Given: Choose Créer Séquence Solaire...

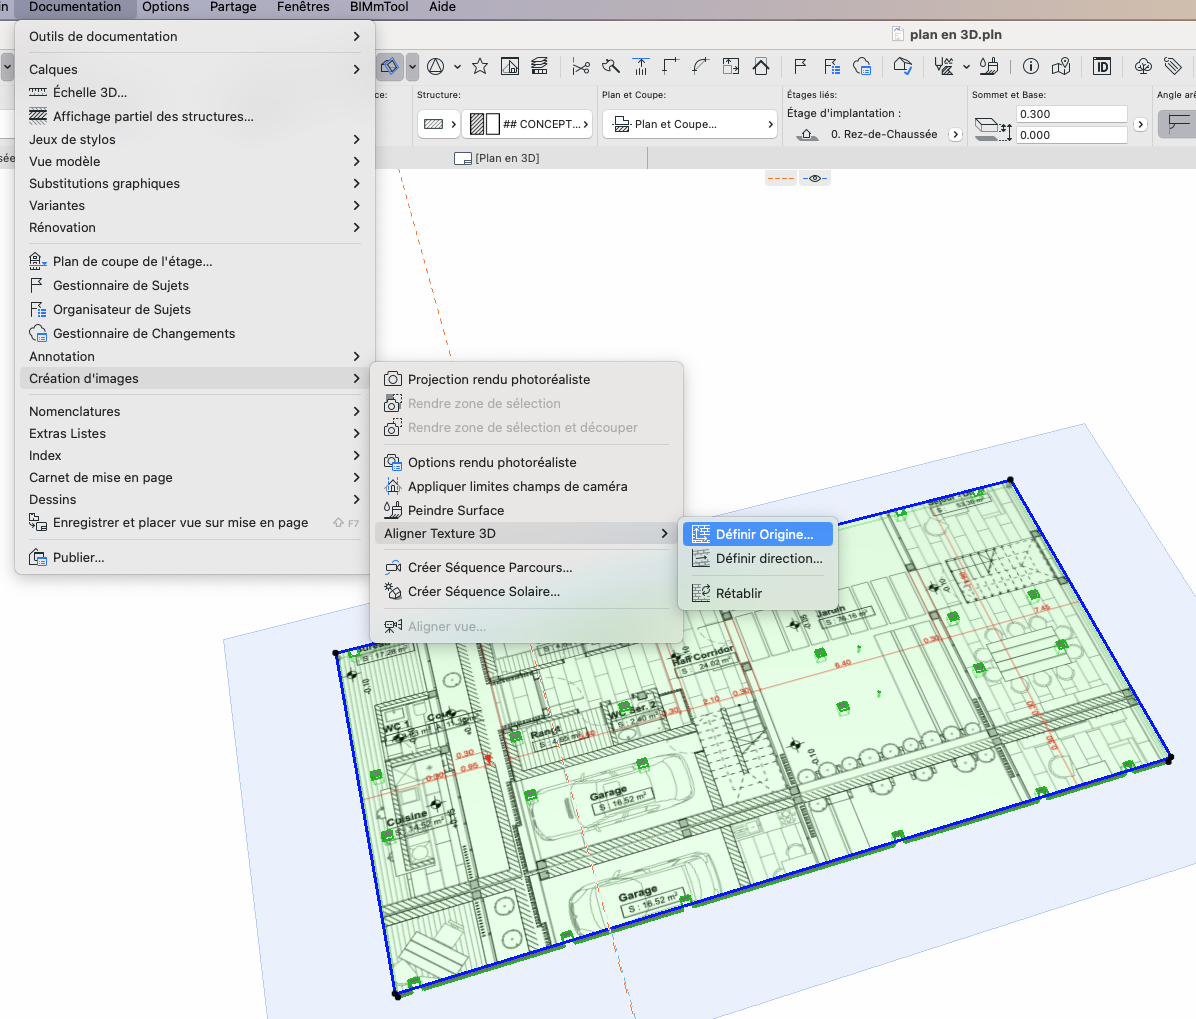Looking at the screenshot, I should (526, 592).
